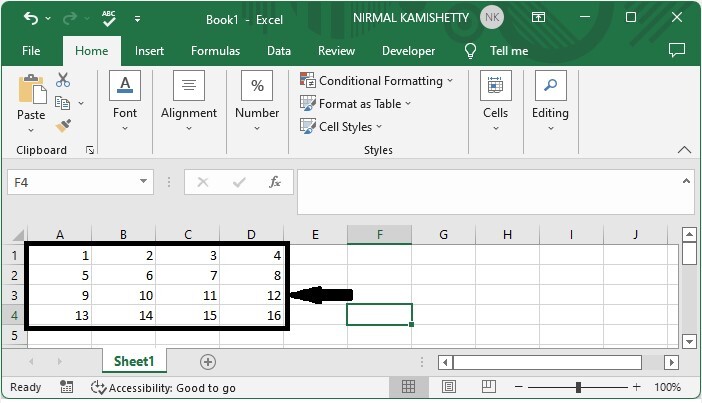
Task: Open the Name Box dropdown arrow
Action: click(144, 182)
